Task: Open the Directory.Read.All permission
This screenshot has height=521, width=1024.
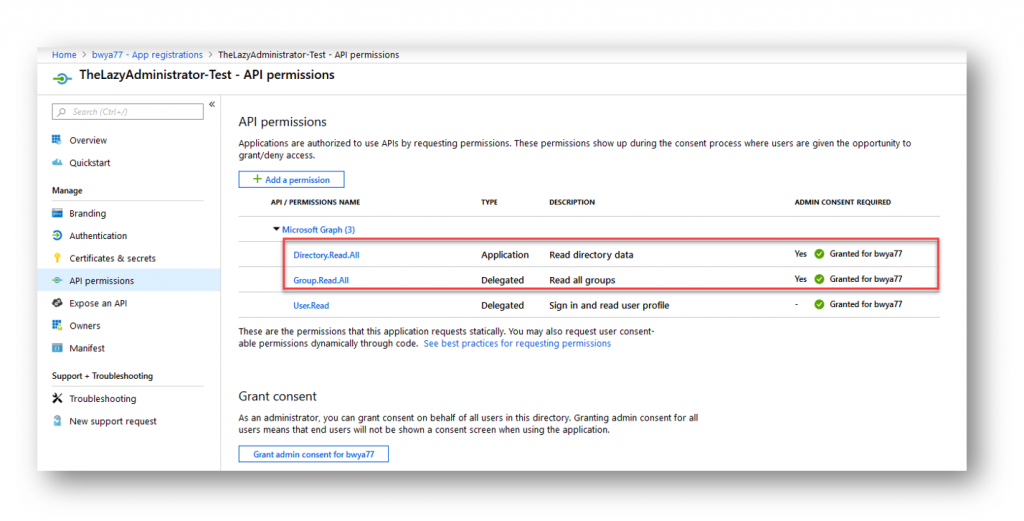Action: coord(326,255)
